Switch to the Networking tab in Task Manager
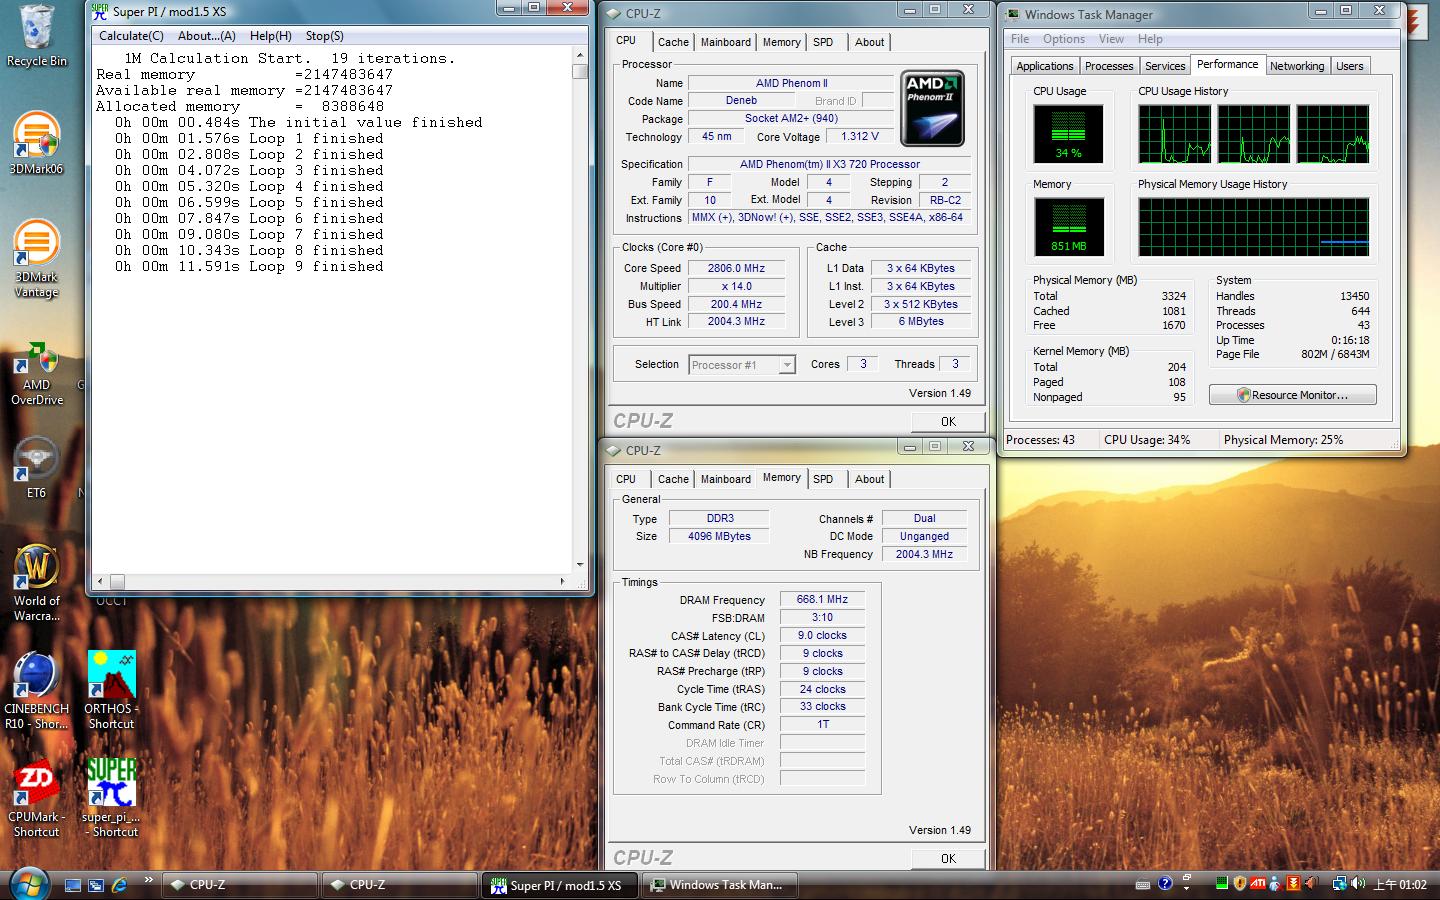The height and width of the screenshot is (900, 1440). [1297, 66]
